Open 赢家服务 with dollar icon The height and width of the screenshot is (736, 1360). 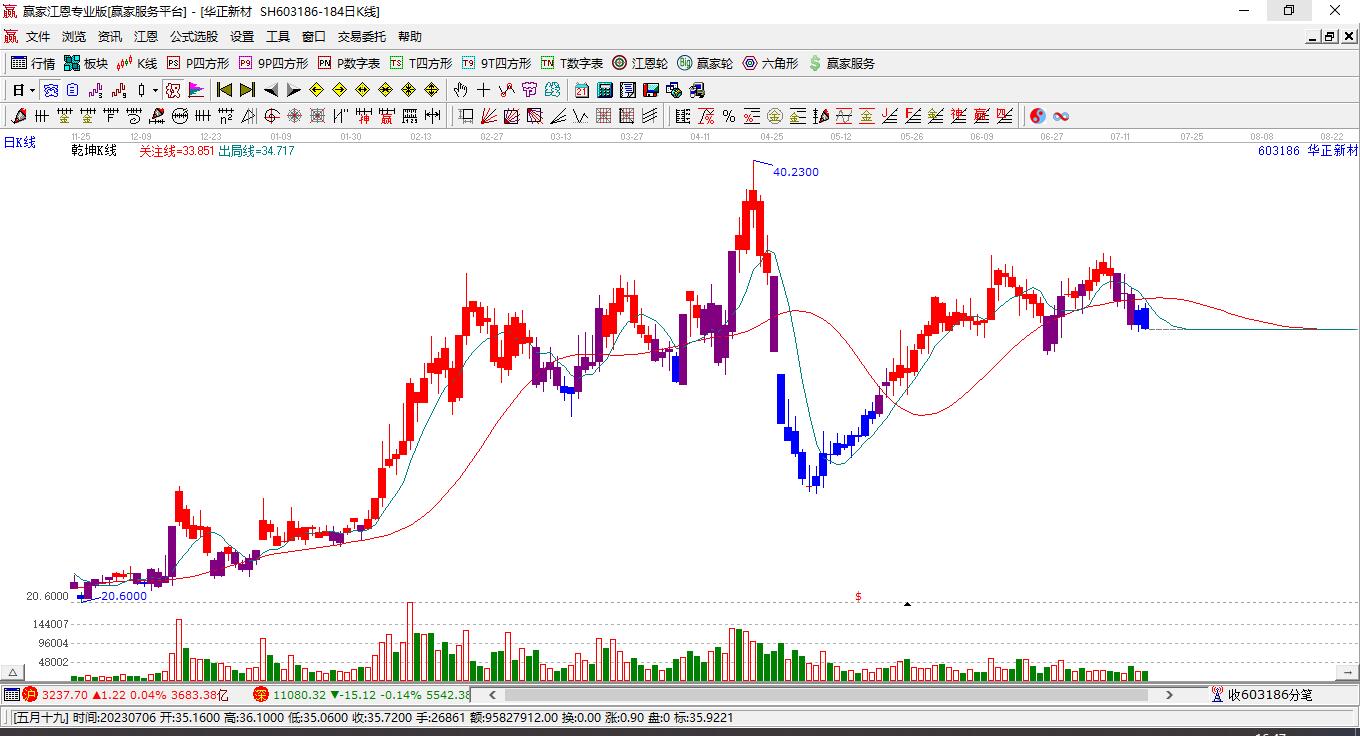click(x=841, y=63)
